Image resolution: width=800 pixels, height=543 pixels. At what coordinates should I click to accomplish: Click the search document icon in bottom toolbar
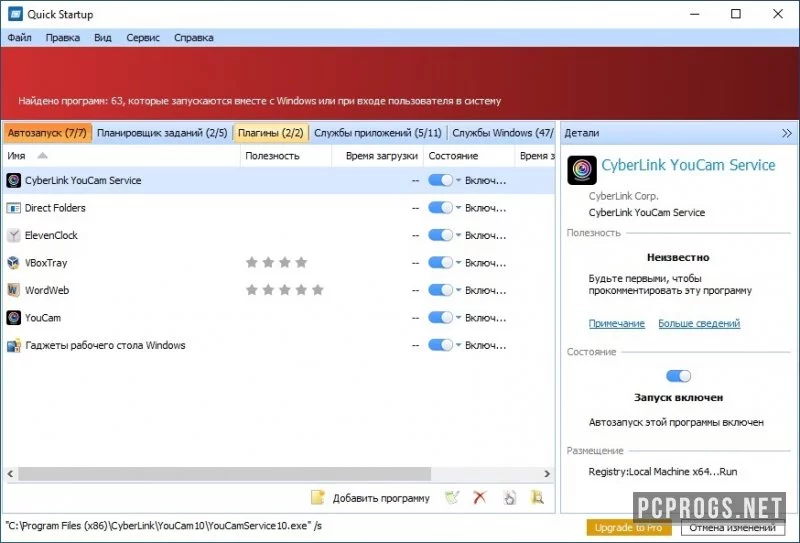[537, 498]
